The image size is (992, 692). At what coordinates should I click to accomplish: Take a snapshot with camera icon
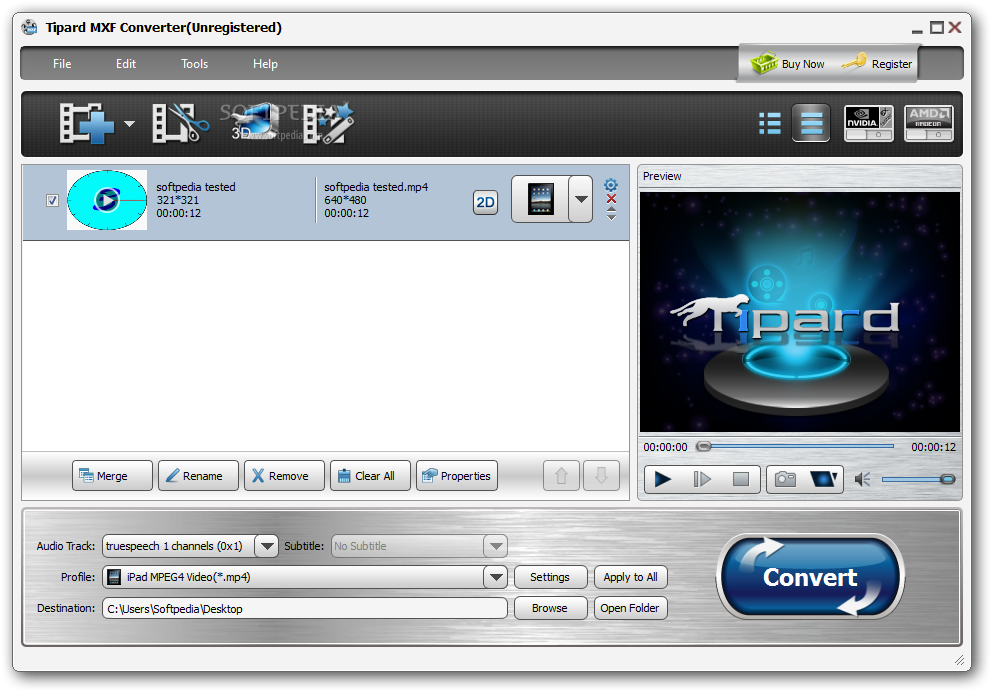[785, 479]
